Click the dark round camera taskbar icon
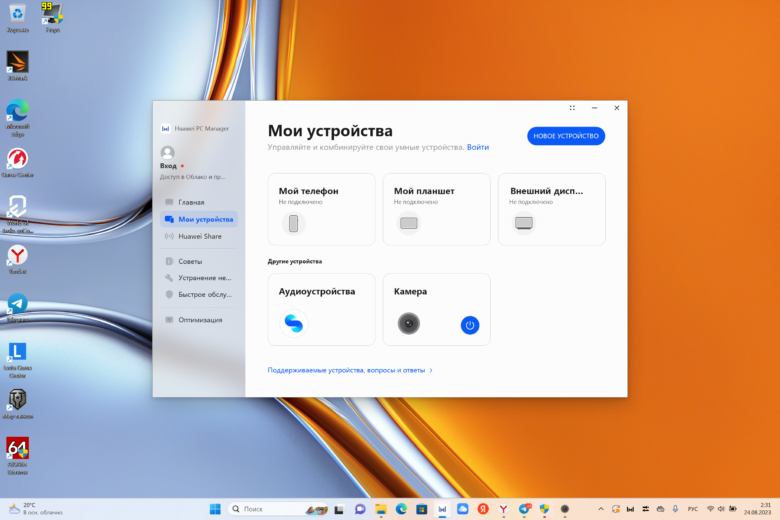780x520 pixels. click(565, 509)
